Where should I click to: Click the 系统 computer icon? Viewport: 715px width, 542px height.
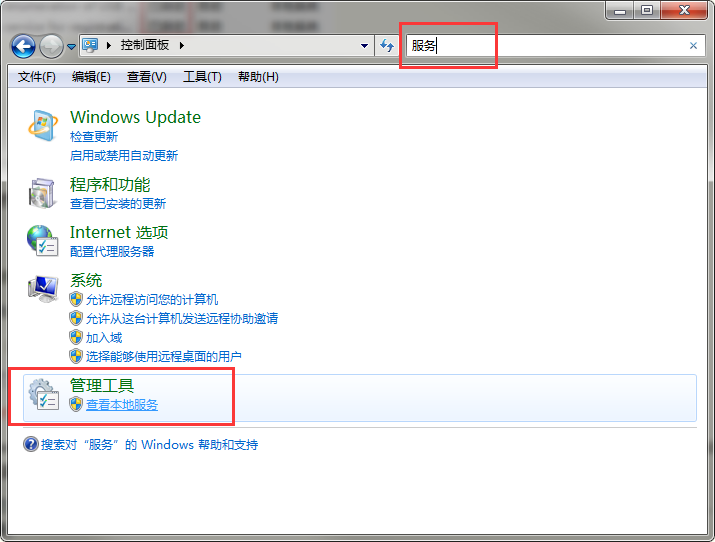pos(42,289)
